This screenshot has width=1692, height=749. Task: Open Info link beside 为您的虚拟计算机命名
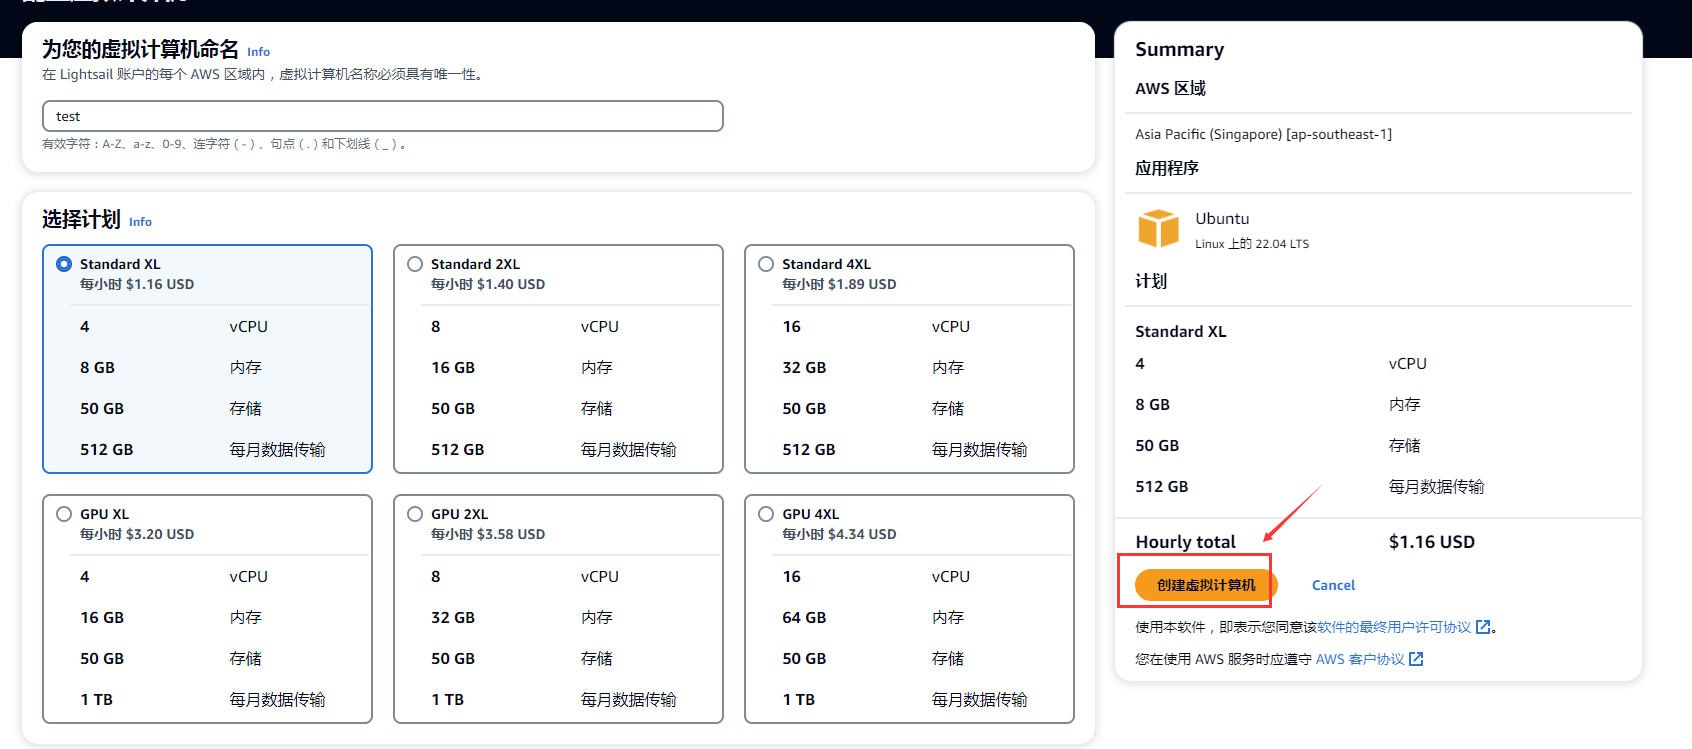258,52
